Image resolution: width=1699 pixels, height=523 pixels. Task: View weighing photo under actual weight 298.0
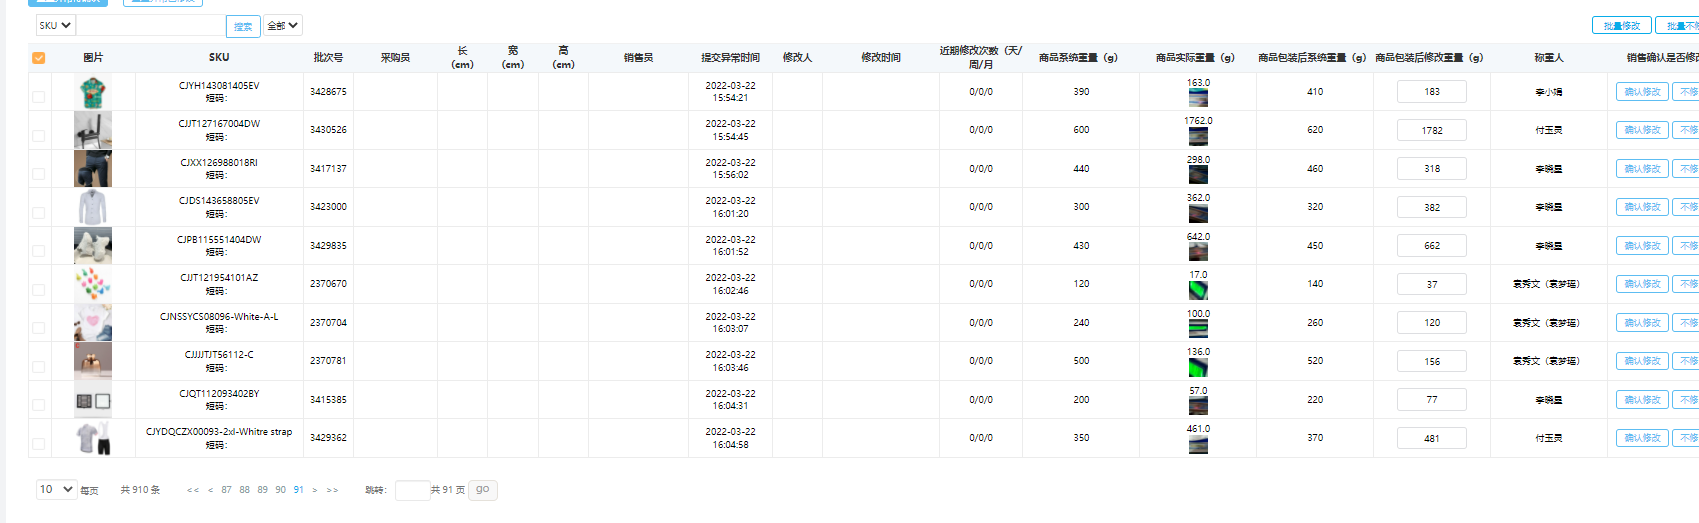pos(1198,175)
